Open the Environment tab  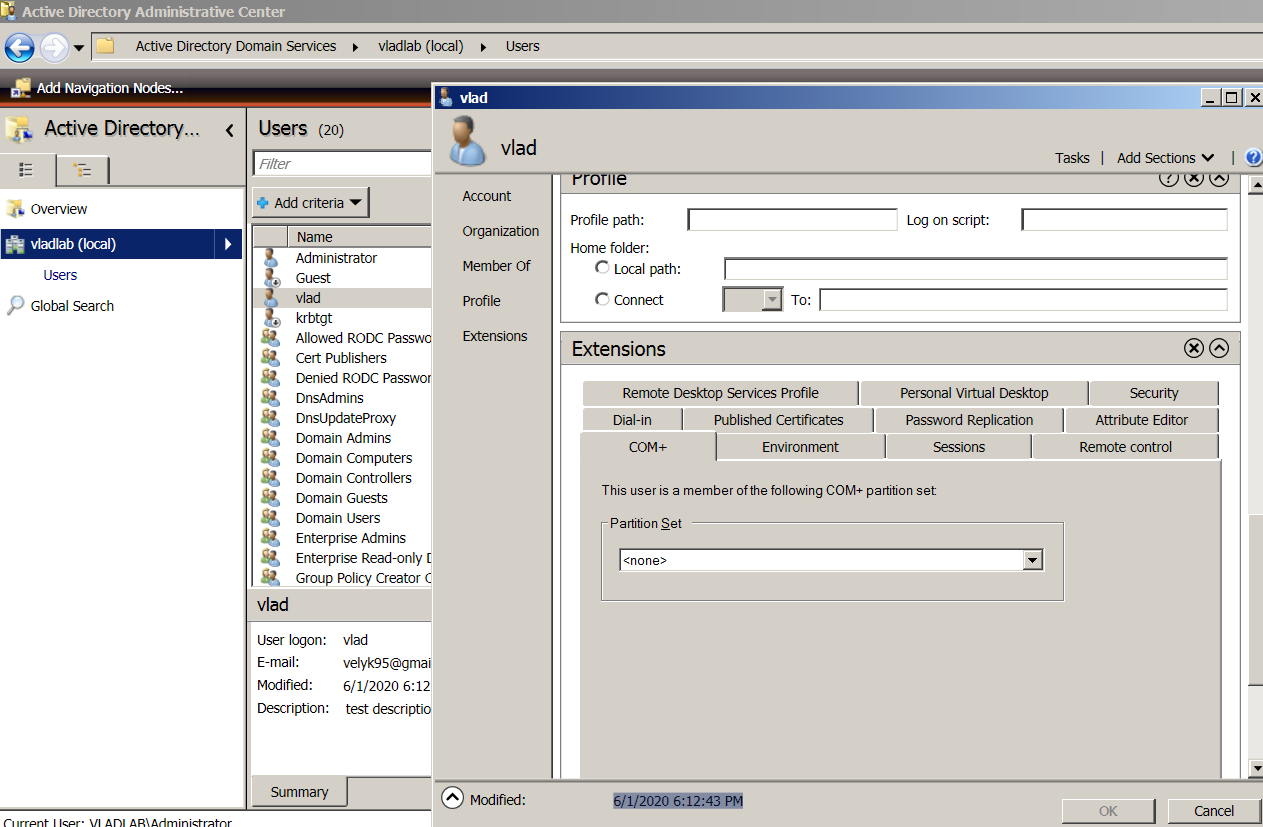tap(800, 447)
